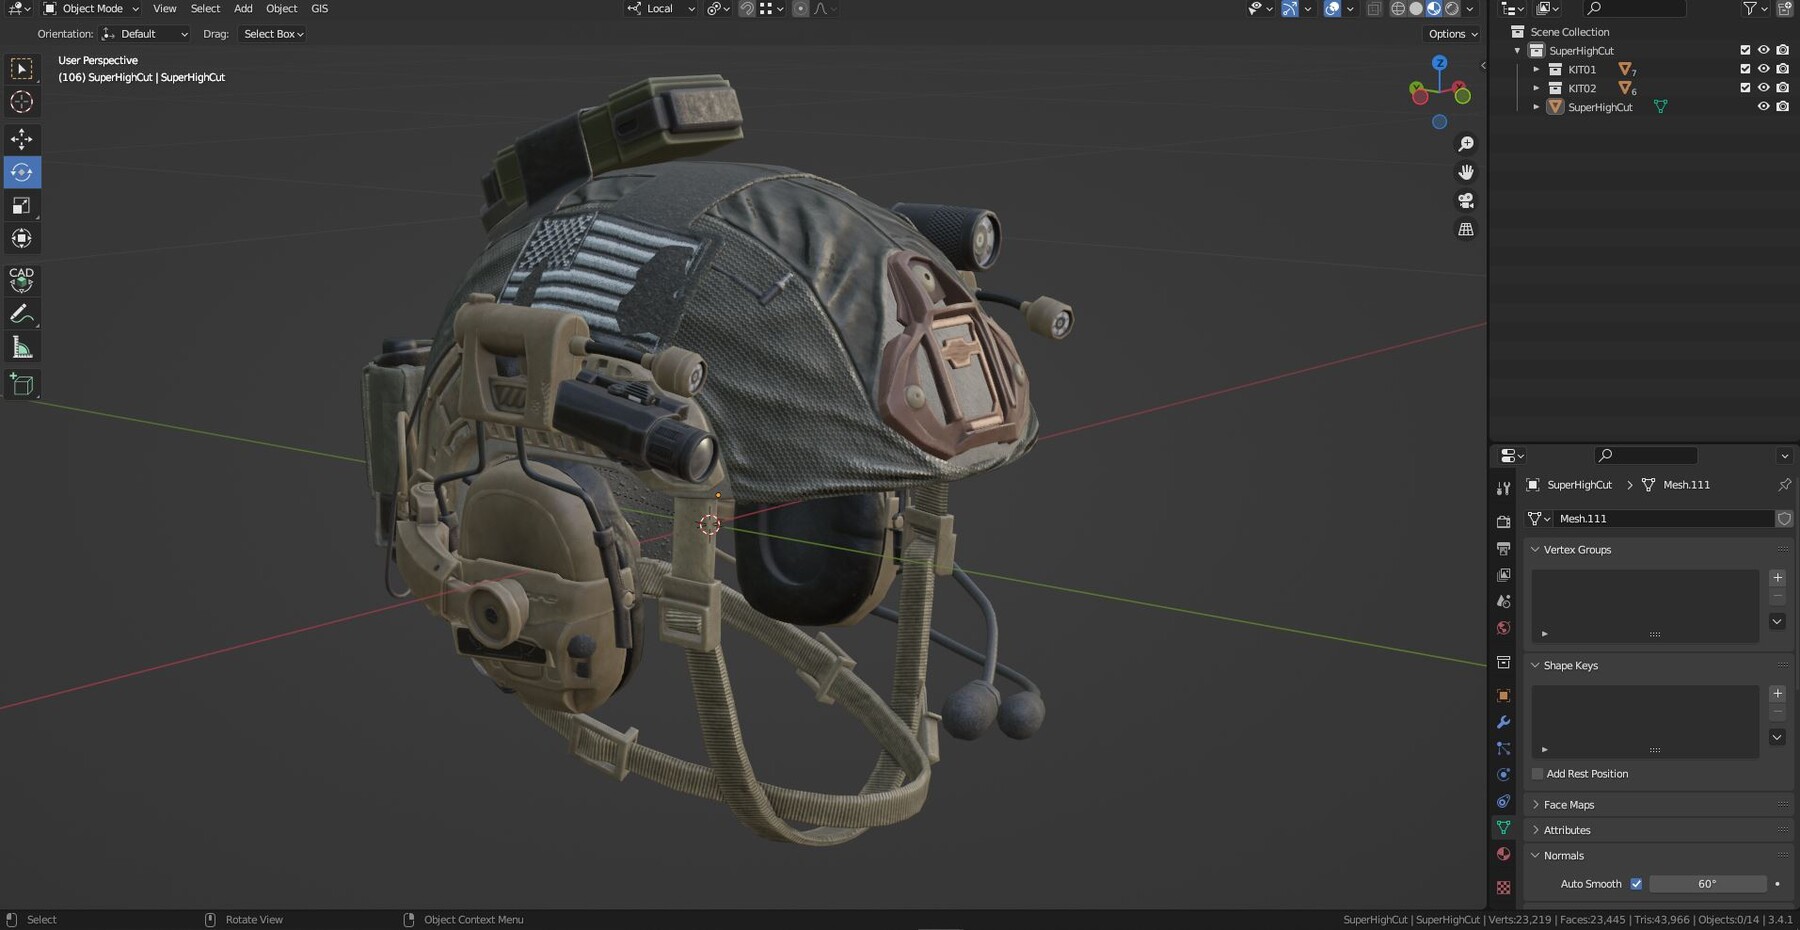Toggle camera view gizmo icon
1800x930 pixels.
click(x=1465, y=201)
